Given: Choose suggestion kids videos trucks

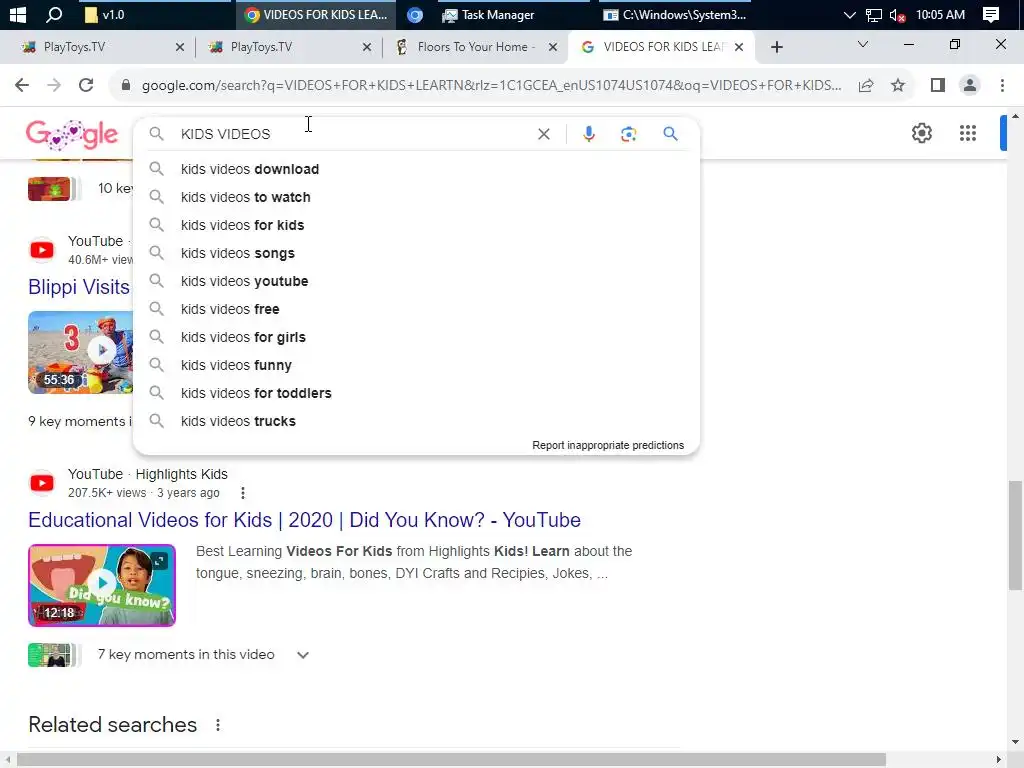Looking at the screenshot, I should coord(416,422).
